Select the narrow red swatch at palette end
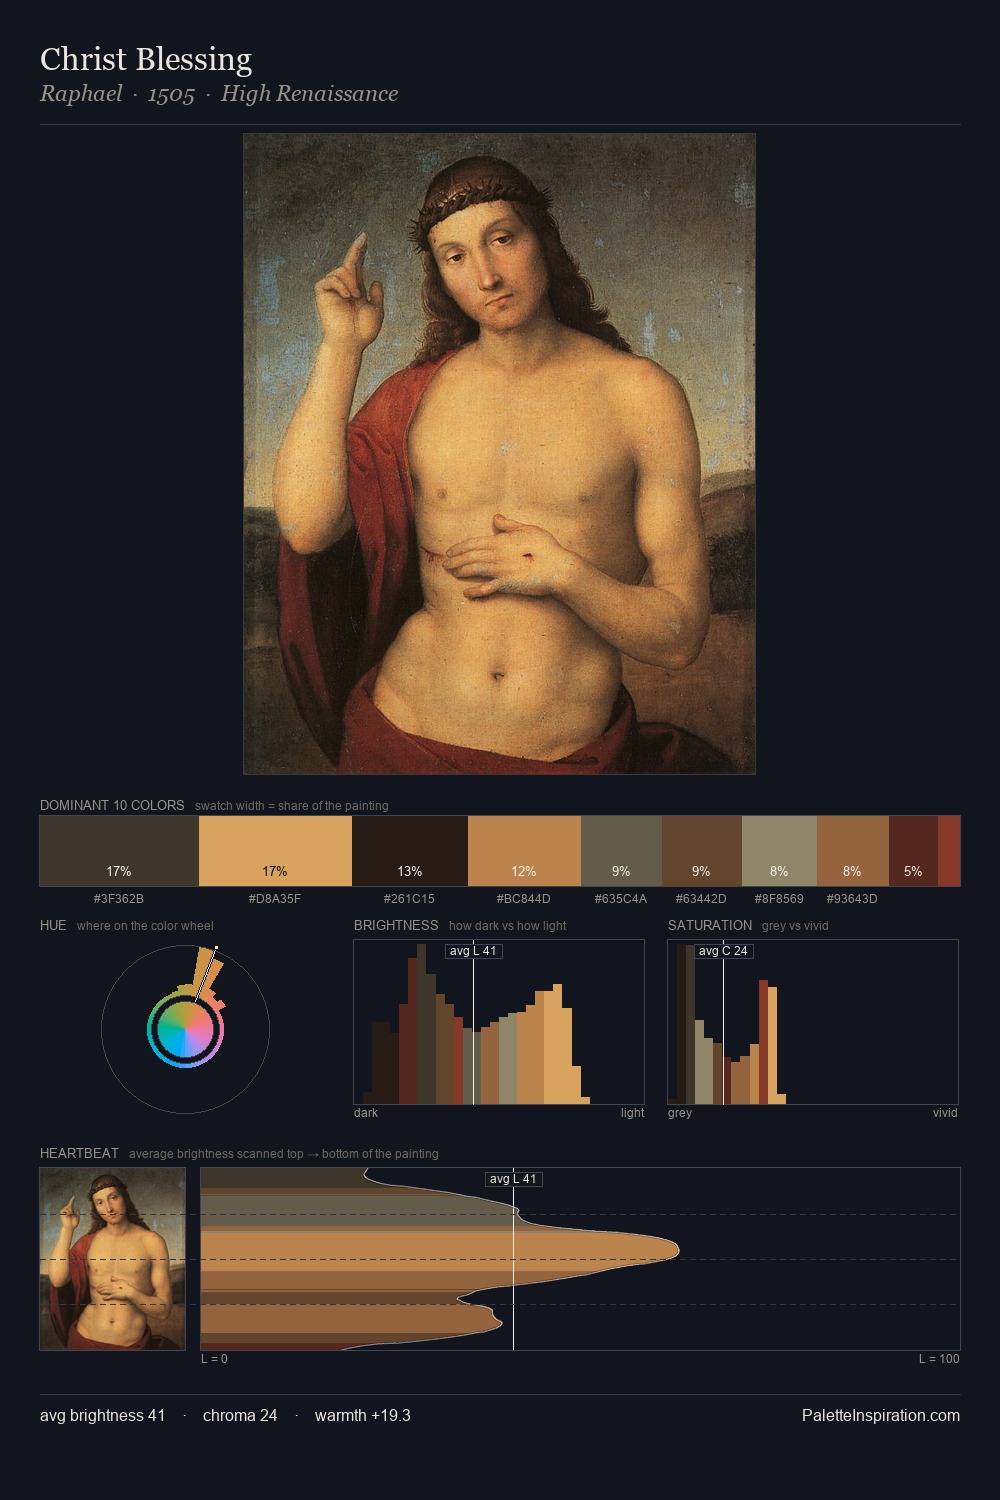Image resolution: width=1000 pixels, height=1500 pixels. [x=949, y=851]
